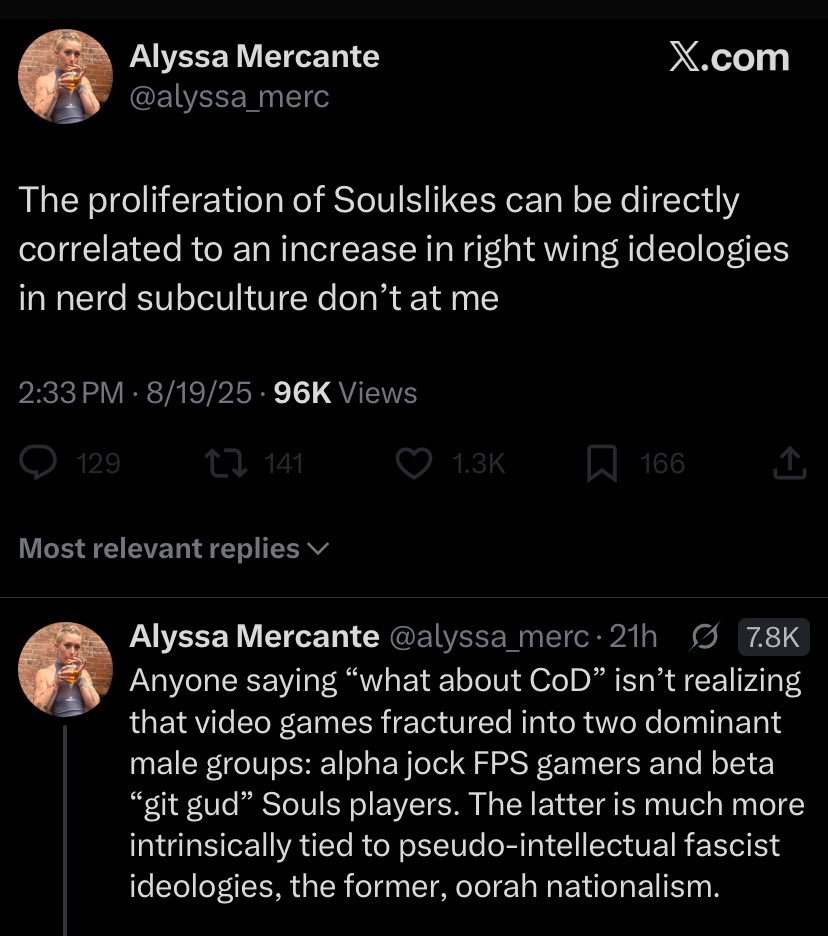Screen dimensions: 828x936
Task: Click the reply speech bubble icon
Action: [x=39, y=463]
